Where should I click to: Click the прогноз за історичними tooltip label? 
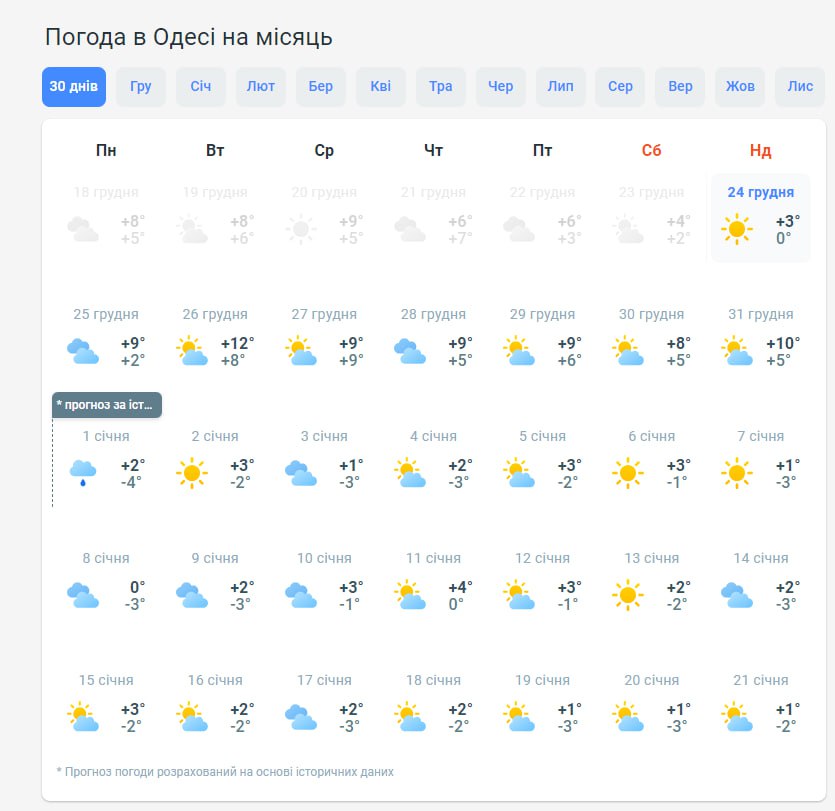pyautogui.click(x=107, y=405)
